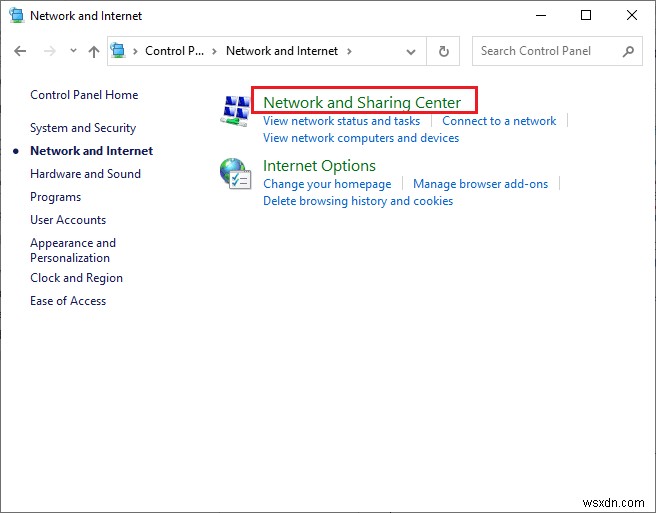Viewport: 656px width, 513px height.
Task: Open User Accounts category
Action: 68,220
